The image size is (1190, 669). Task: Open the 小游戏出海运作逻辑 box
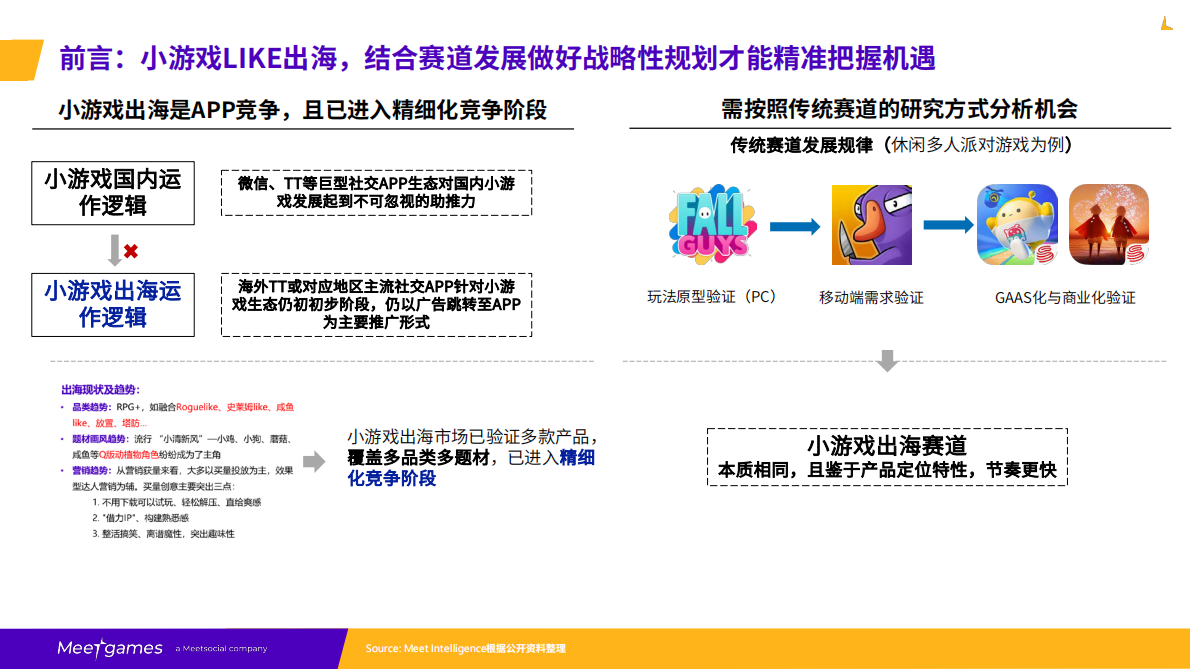coord(112,304)
